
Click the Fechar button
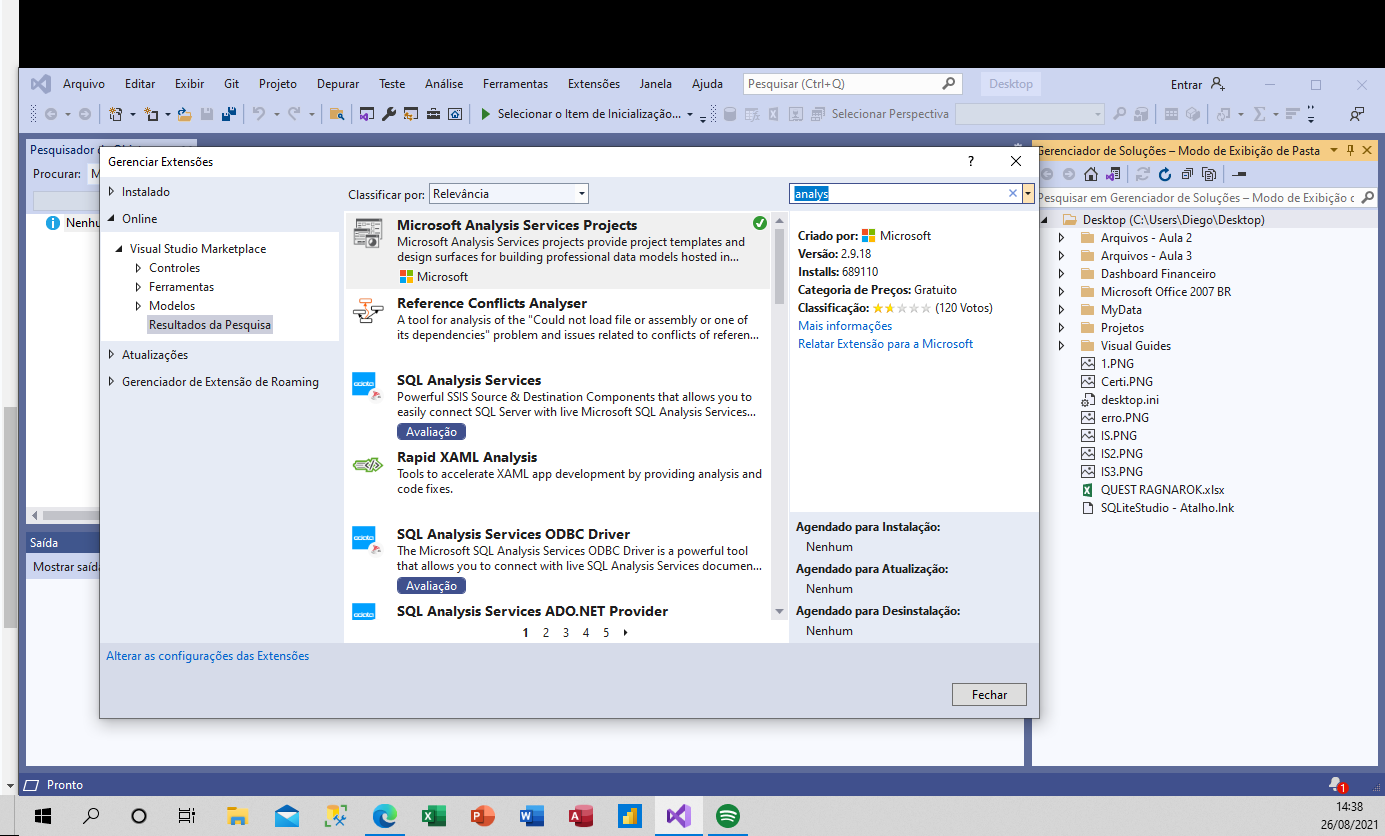click(989, 695)
